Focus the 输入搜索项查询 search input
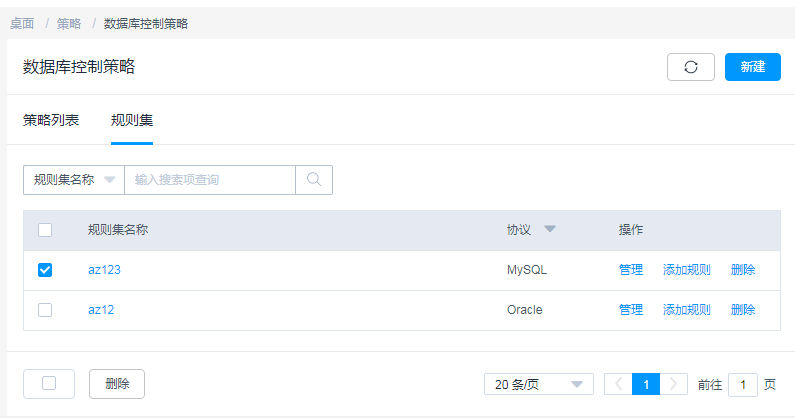This screenshot has width=795, height=418. pyautogui.click(x=210, y=180)
